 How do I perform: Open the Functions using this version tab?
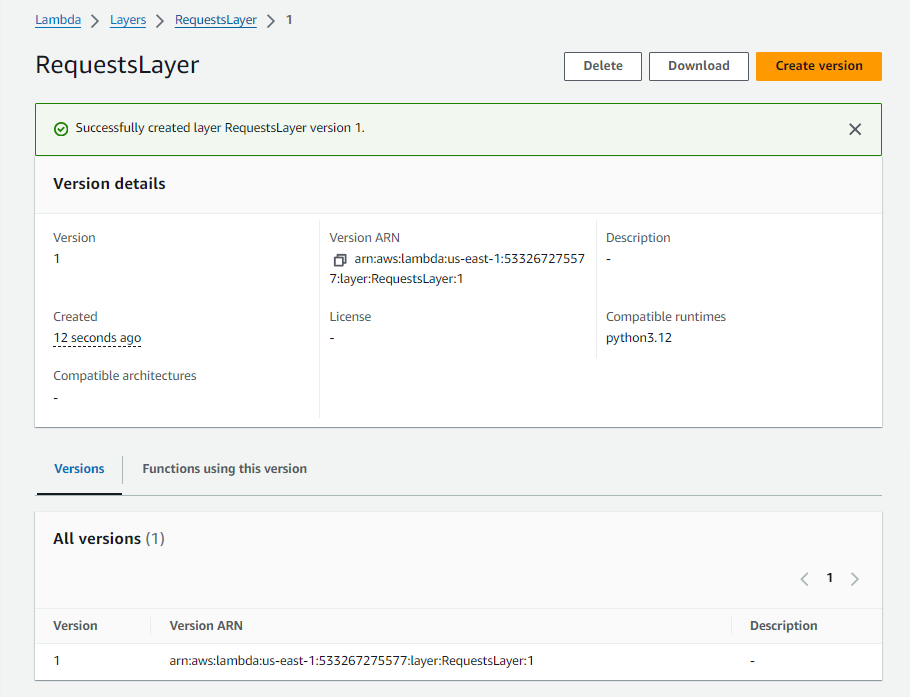(224, 468)
